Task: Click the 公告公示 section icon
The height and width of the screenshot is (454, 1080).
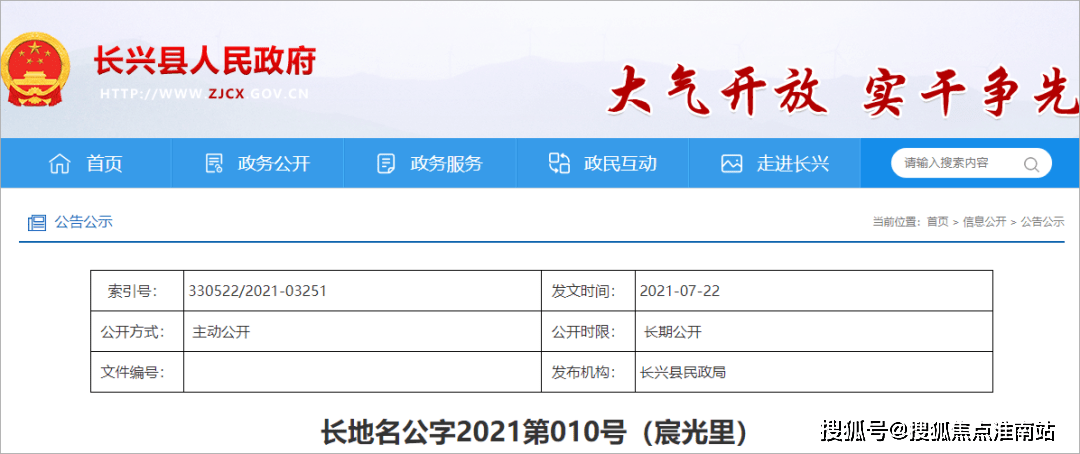Action: click(37, 223)
